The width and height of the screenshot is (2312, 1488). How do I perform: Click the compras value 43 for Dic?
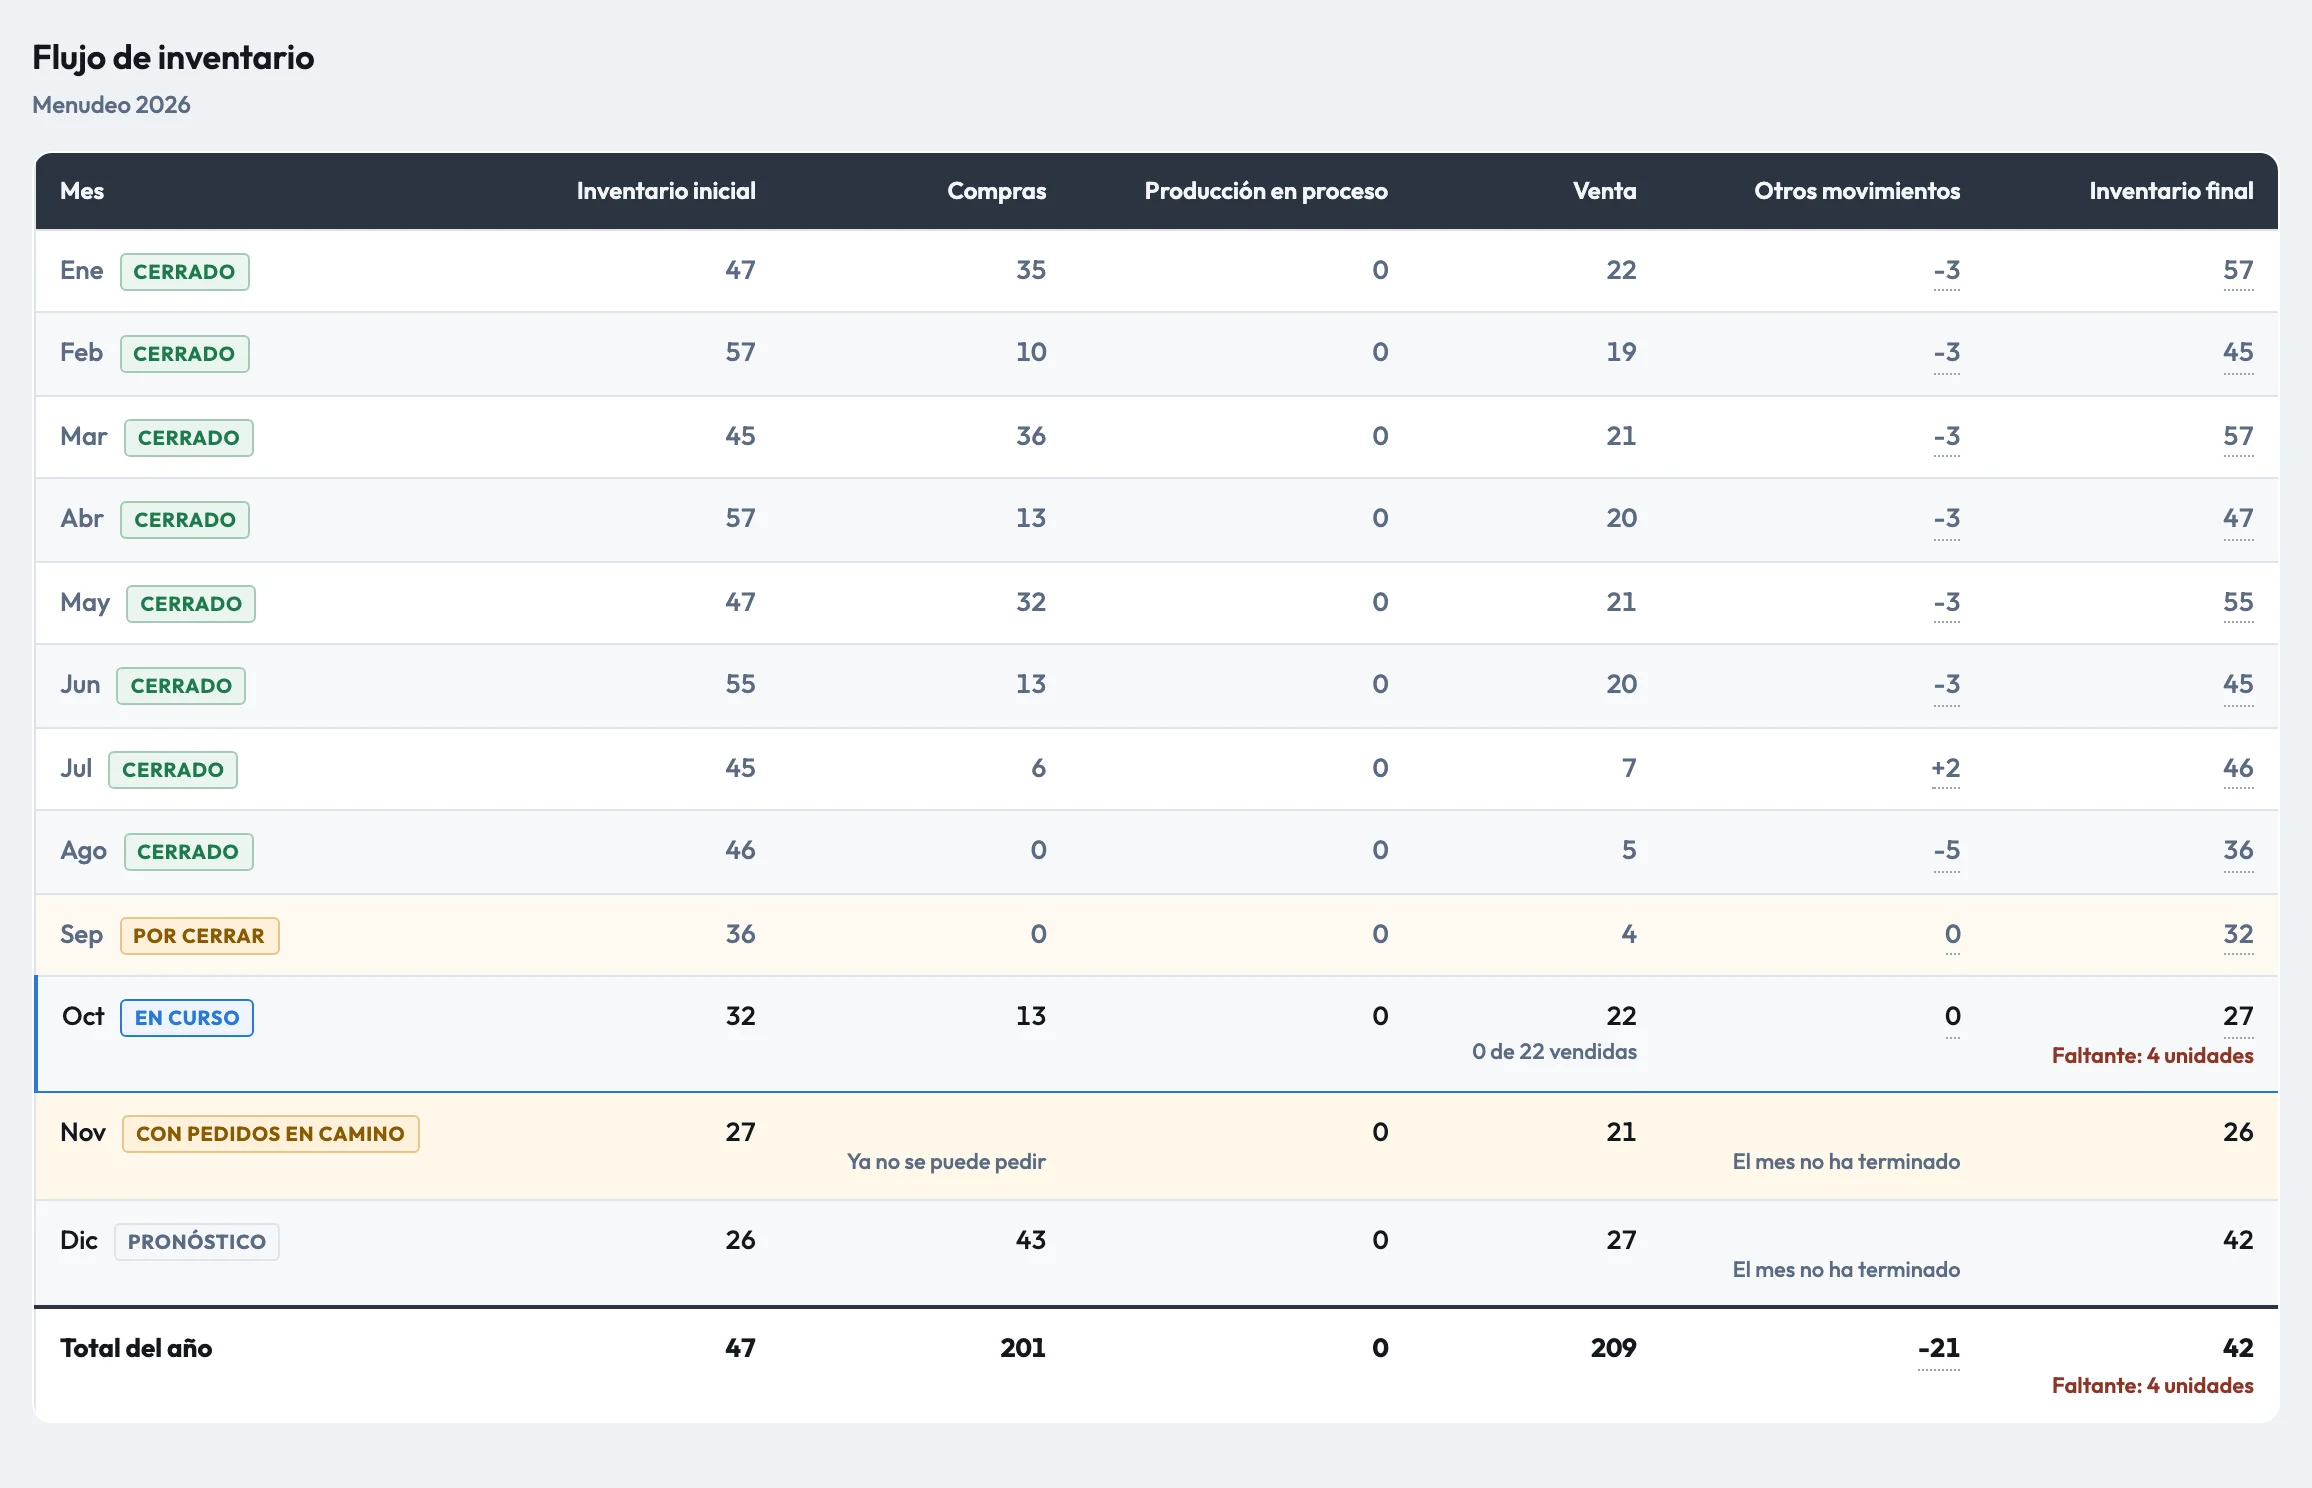coord(1031,1241)
